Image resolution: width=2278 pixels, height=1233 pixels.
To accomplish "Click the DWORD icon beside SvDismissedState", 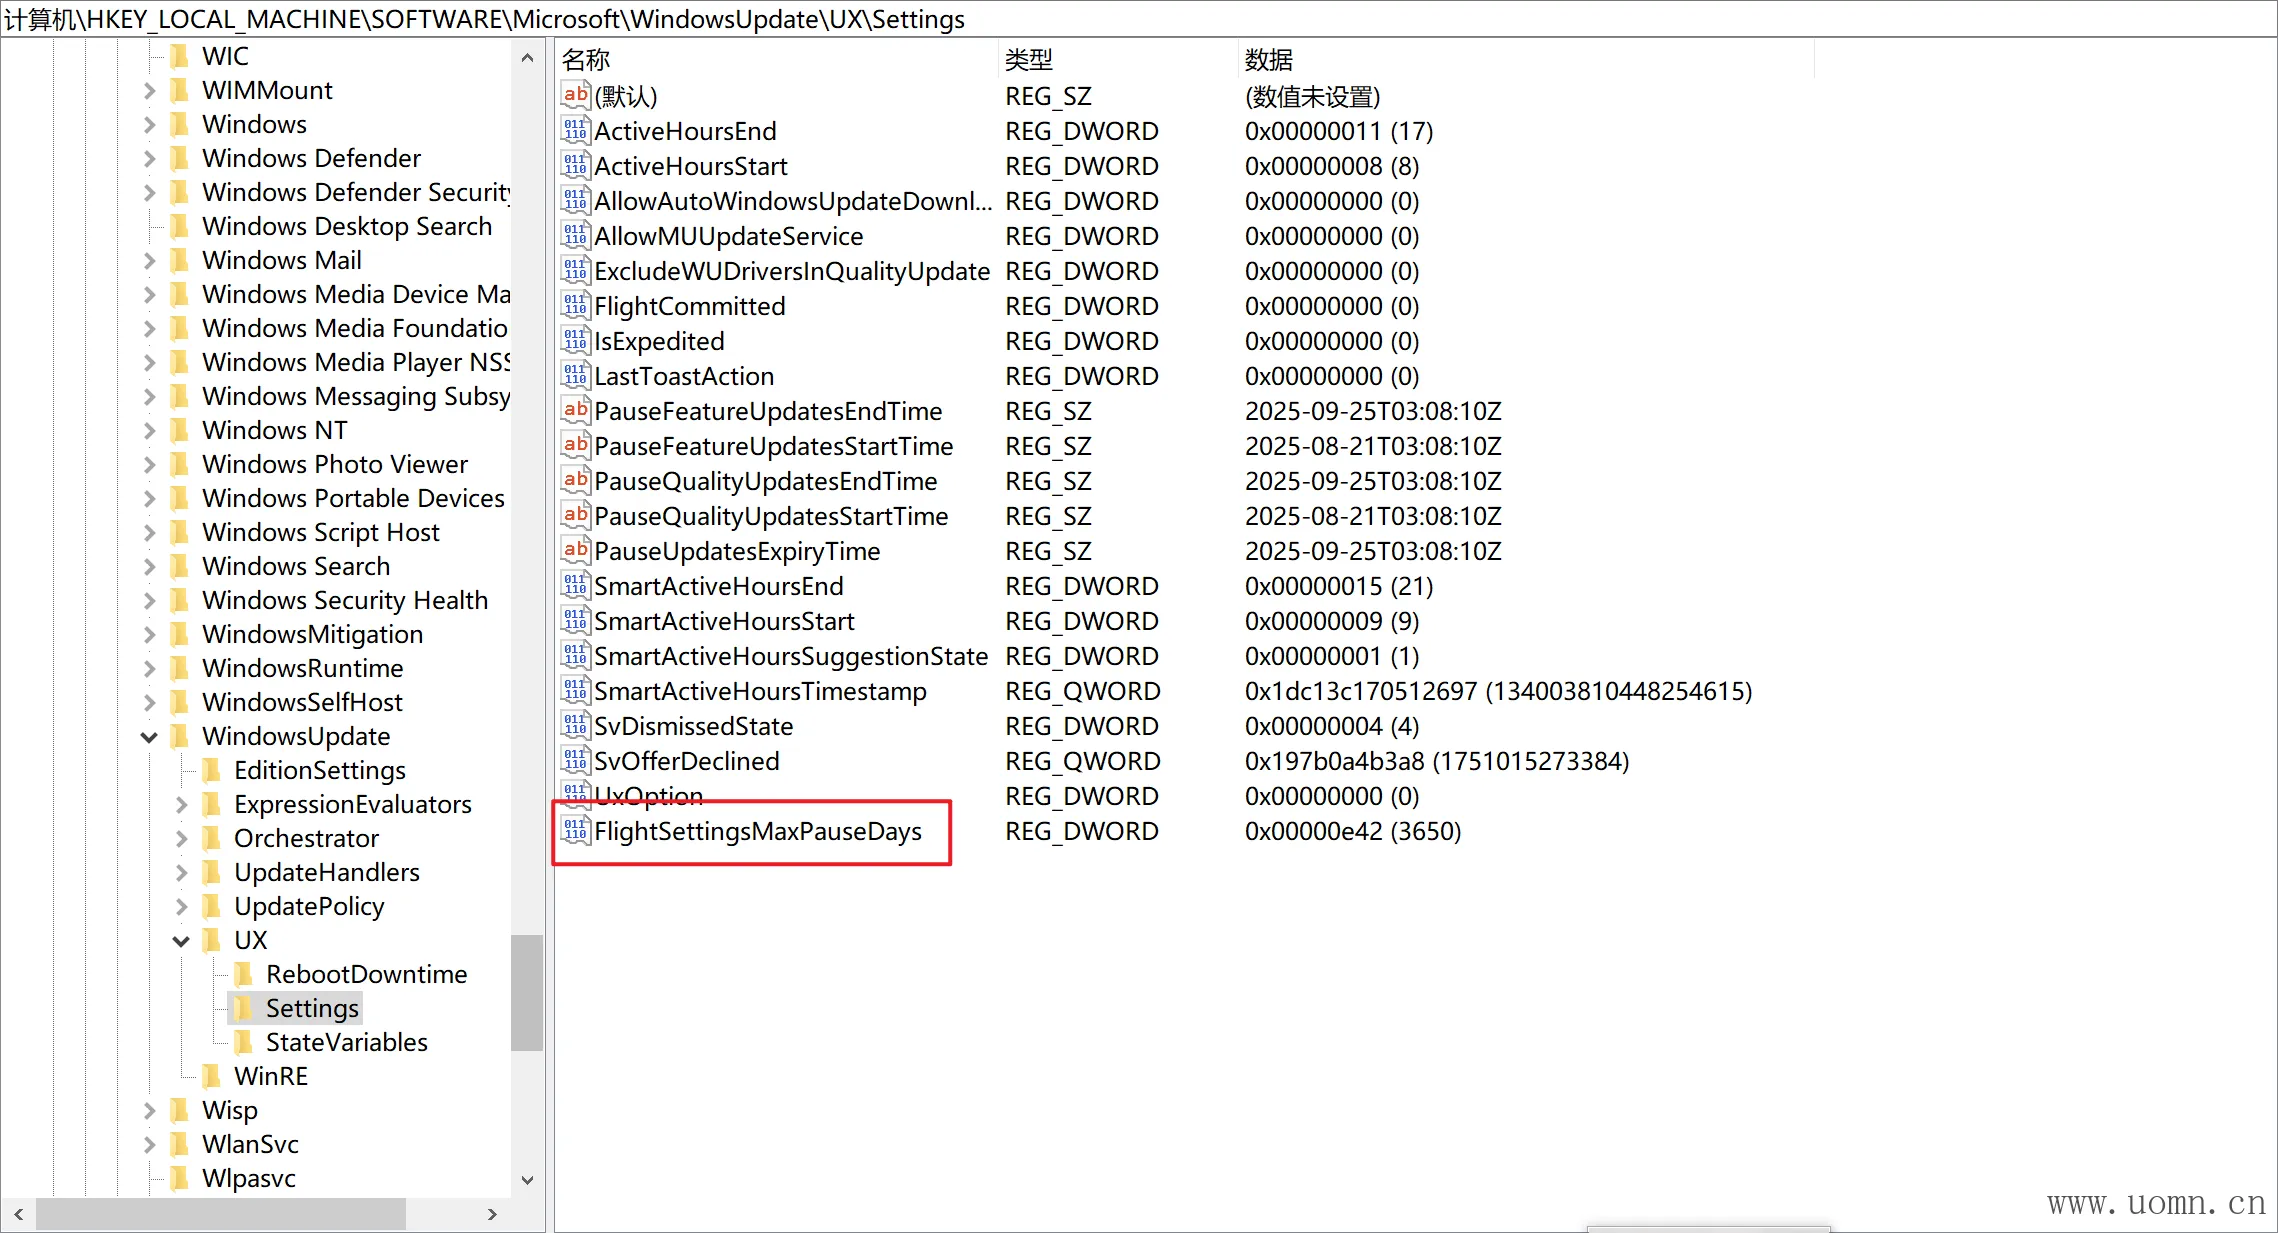I will (575, 725).
